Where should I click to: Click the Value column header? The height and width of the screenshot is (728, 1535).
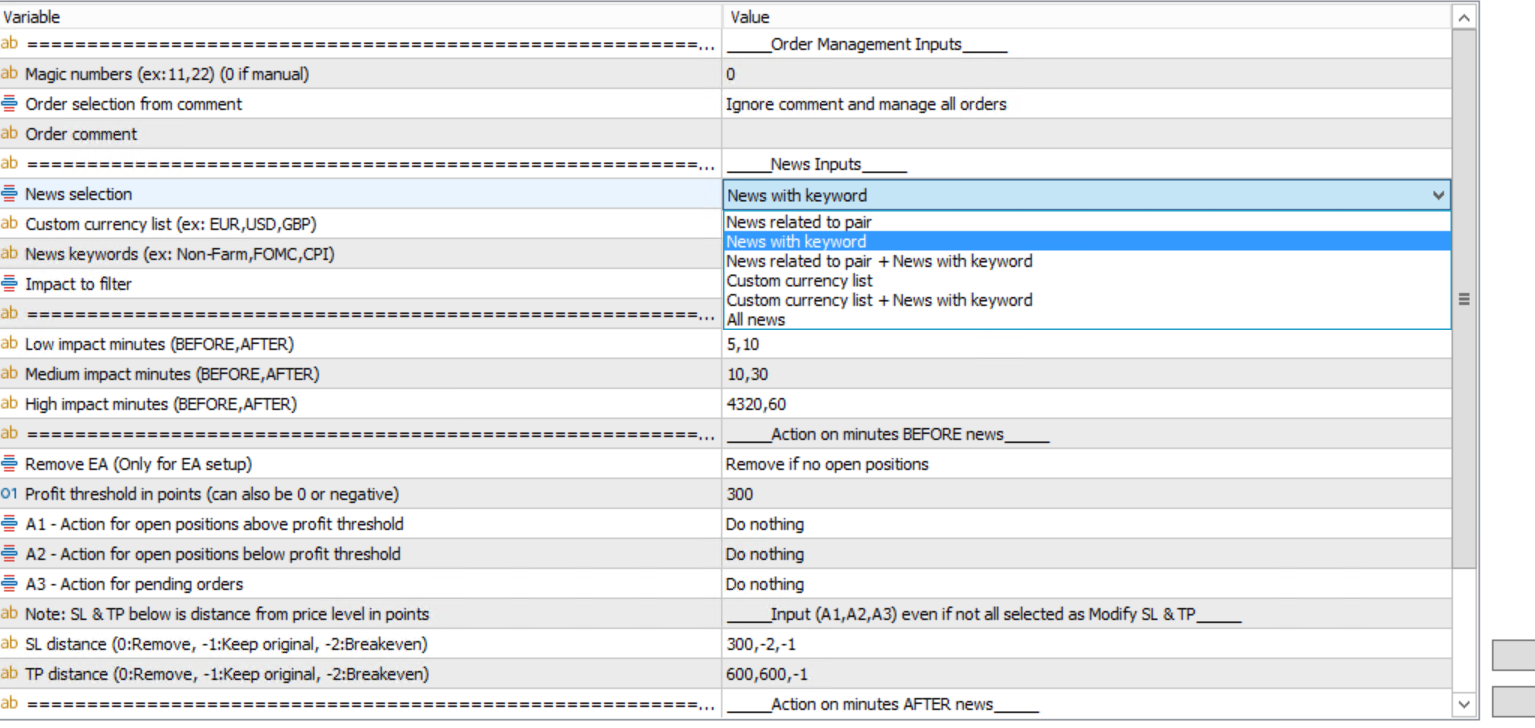(1087, 17)
